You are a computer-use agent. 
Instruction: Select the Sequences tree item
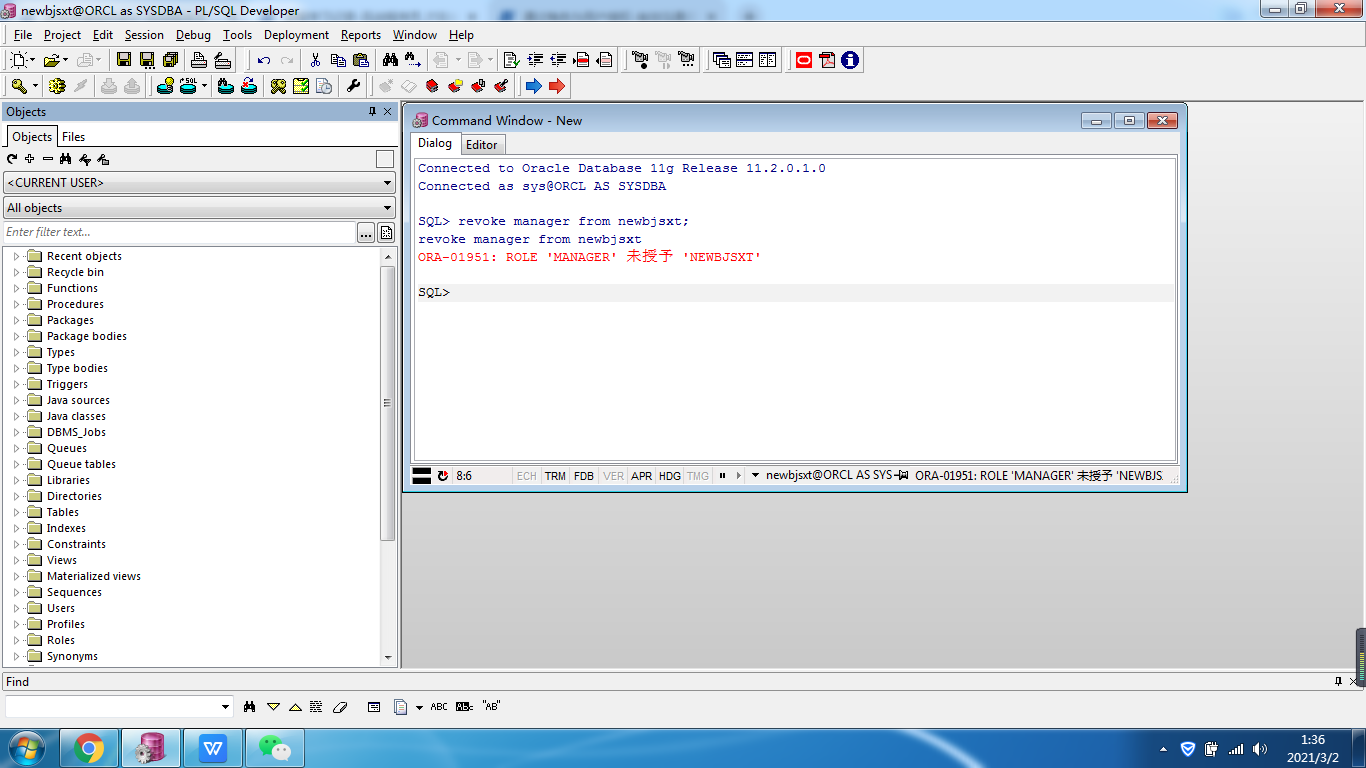(74, 592)
